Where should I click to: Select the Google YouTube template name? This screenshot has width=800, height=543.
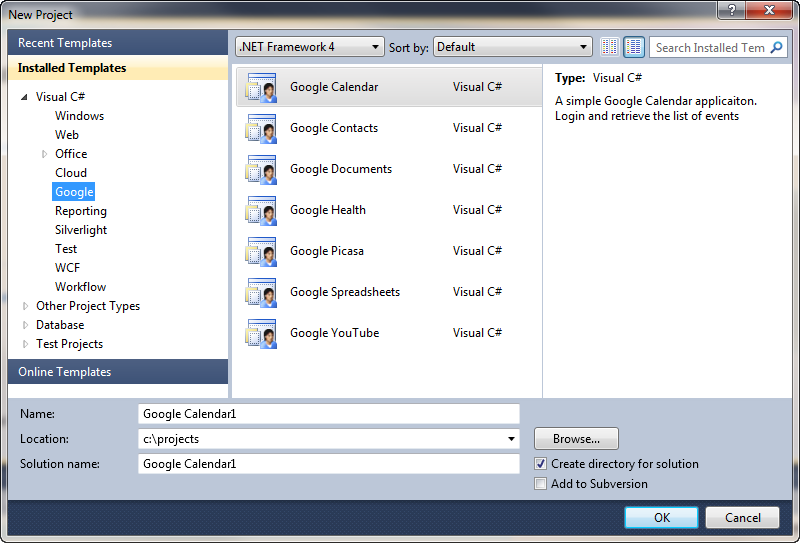click(335, 333)
